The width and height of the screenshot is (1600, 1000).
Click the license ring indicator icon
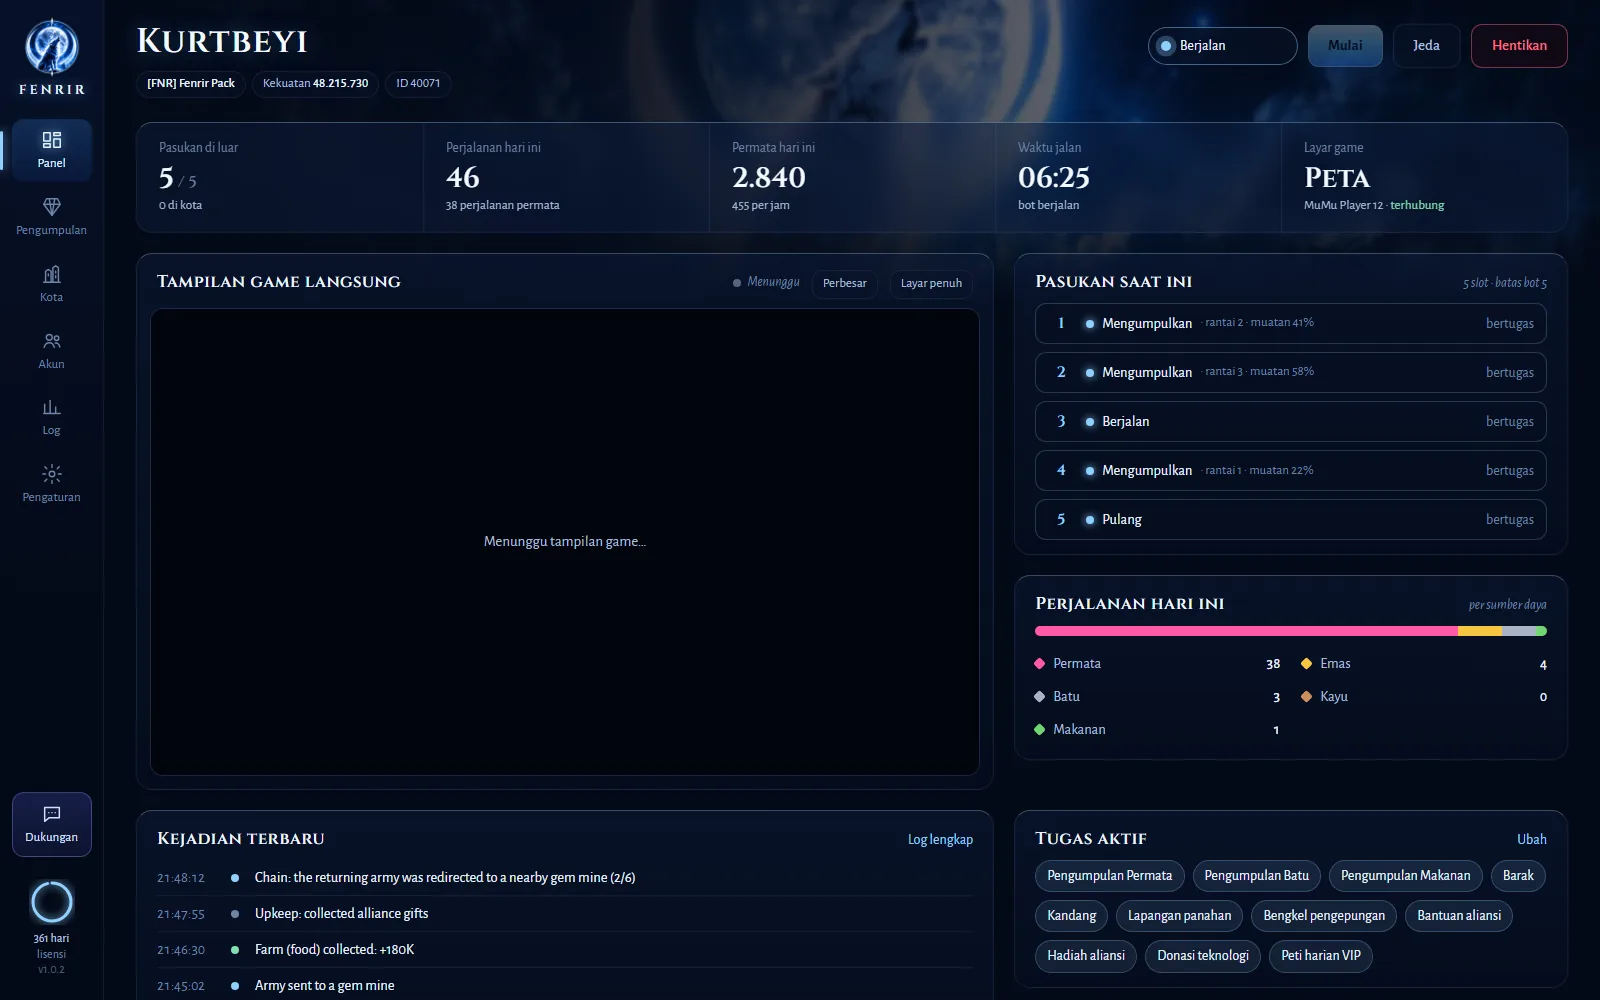(x=52, y=903)
